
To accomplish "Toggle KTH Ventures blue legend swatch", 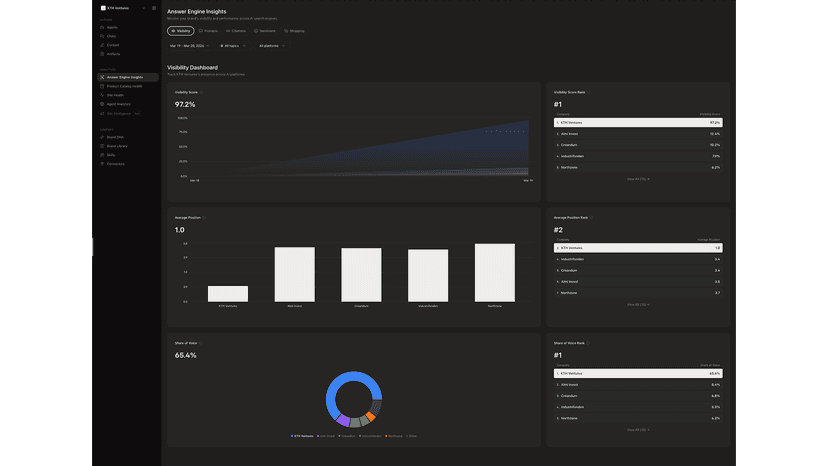I will click(x=292, y=436).
